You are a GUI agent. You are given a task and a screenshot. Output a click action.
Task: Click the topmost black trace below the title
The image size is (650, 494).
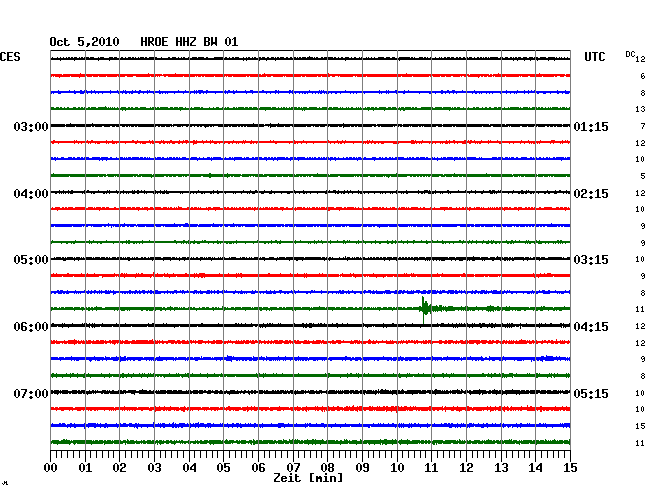point(310,59)
